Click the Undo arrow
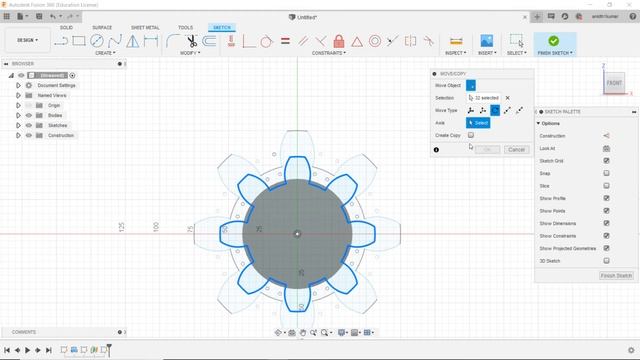The image size is (640, 360). click(53, 16)
